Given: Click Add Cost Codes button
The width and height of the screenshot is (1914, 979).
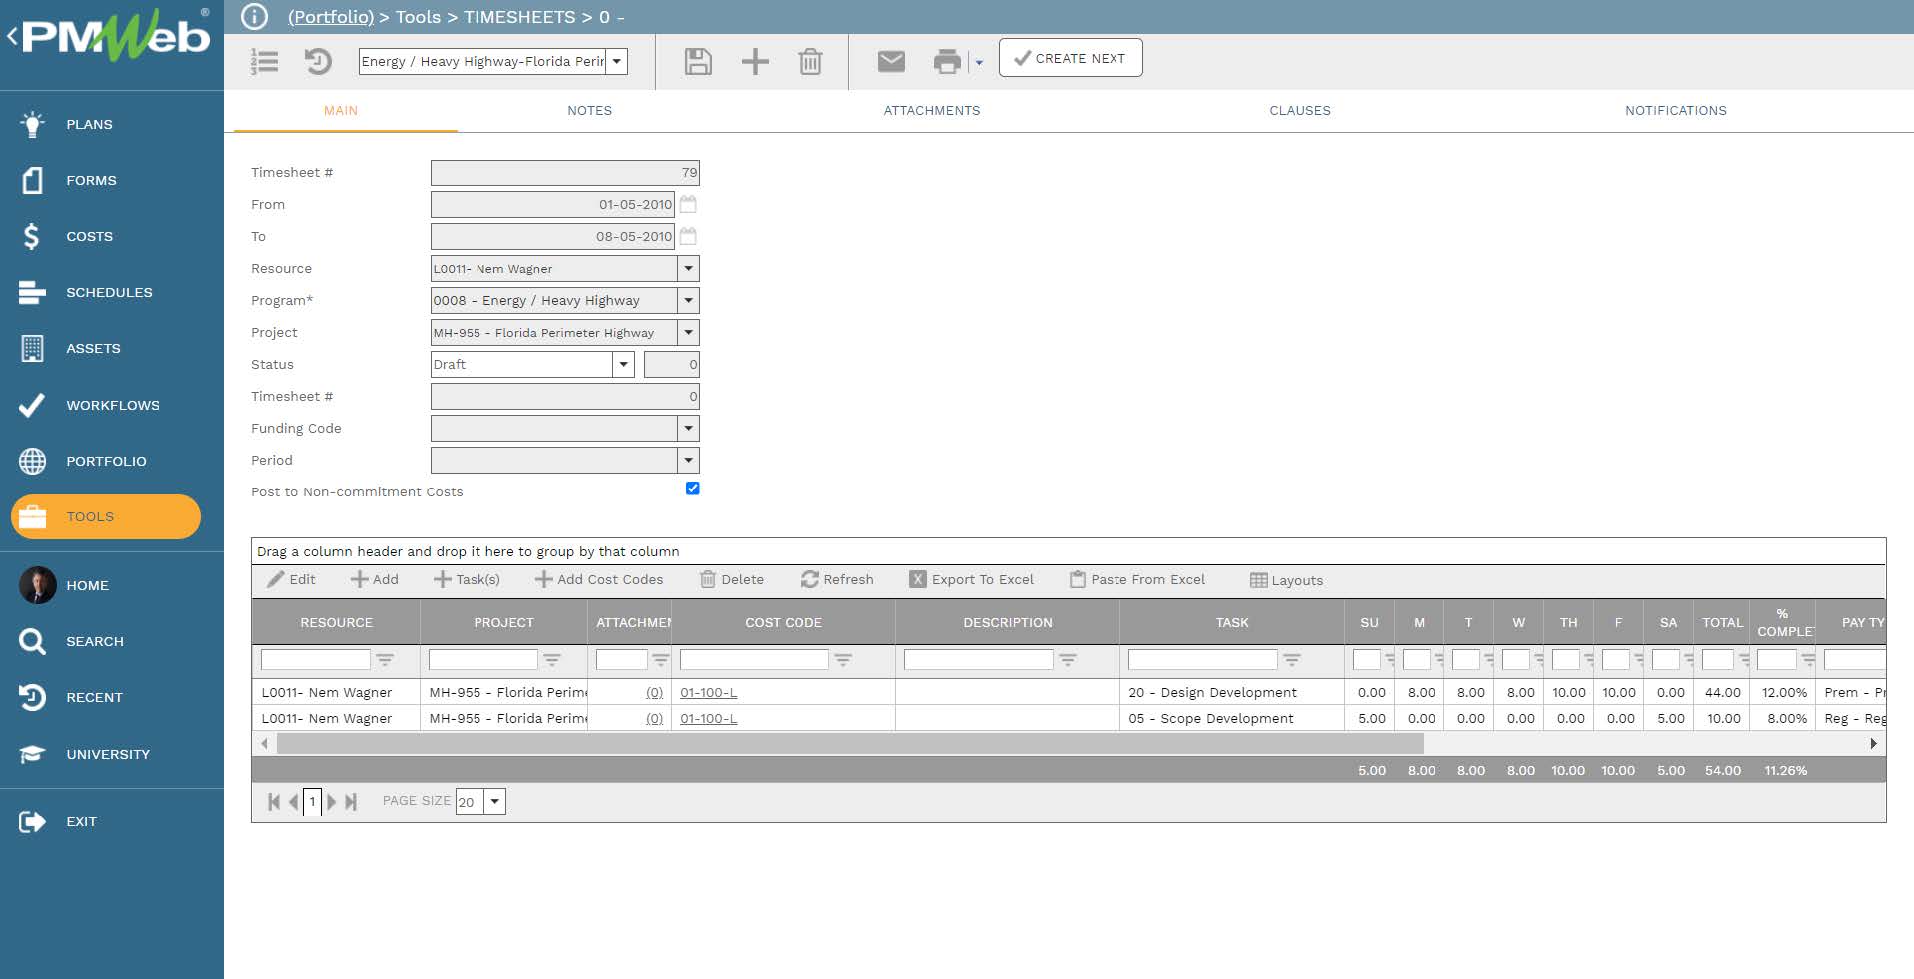Looking at the screenshot, I should (599, 579).
